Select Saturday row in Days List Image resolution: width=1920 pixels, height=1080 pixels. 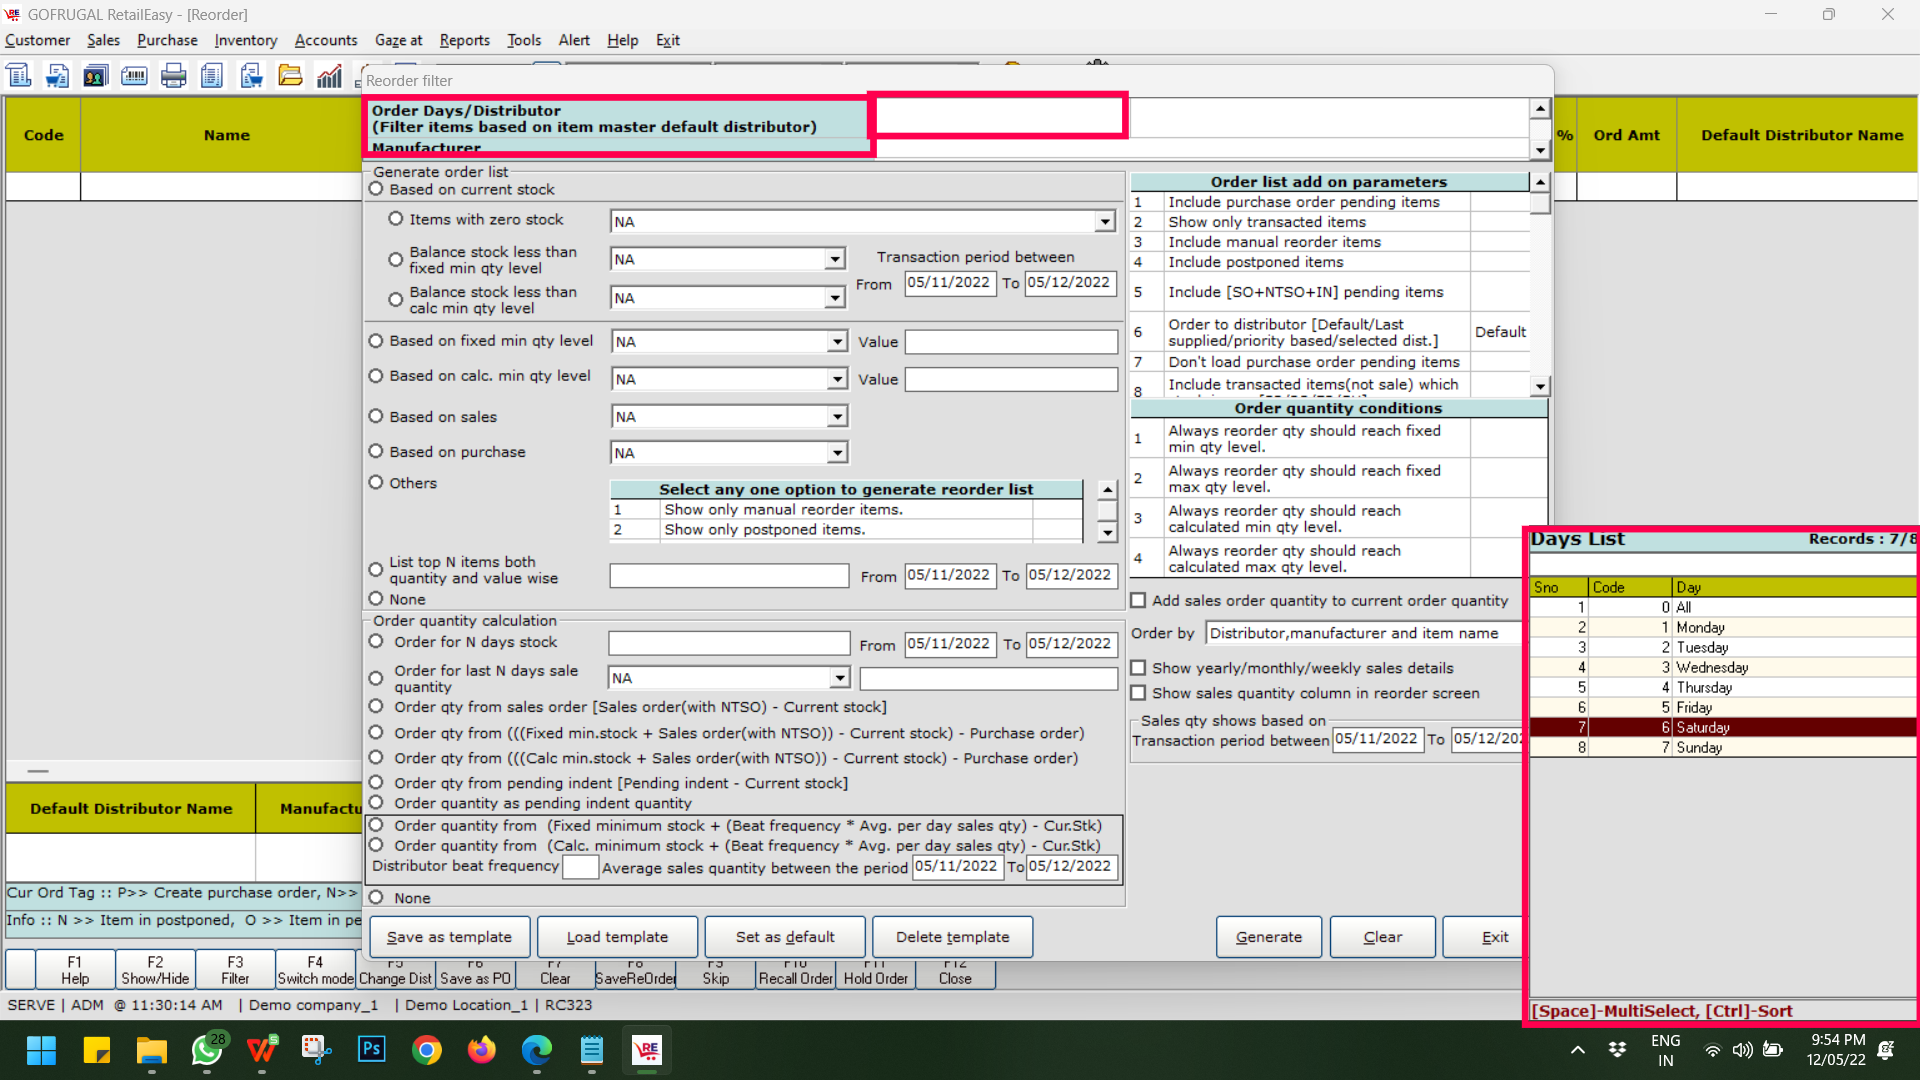click(x=1722, y=727)
